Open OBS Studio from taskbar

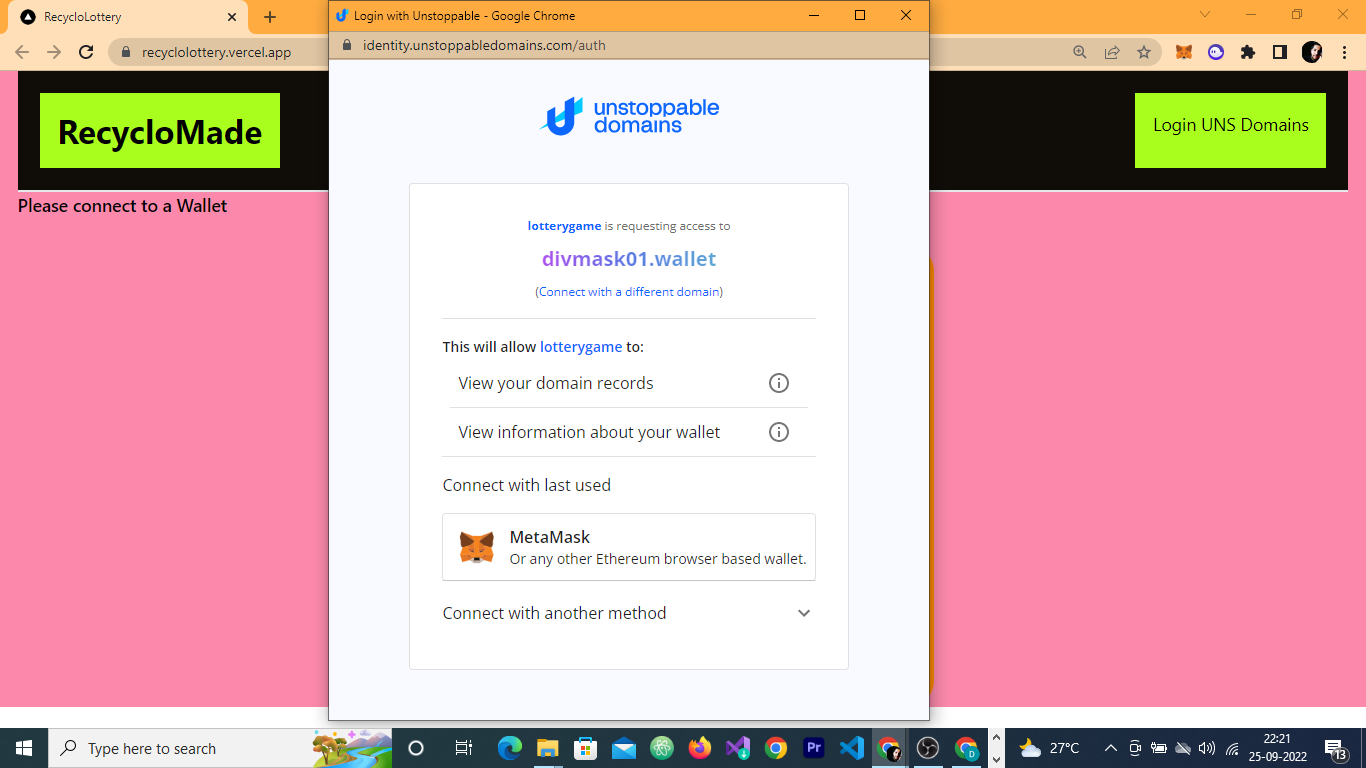(x=928, y=748)
